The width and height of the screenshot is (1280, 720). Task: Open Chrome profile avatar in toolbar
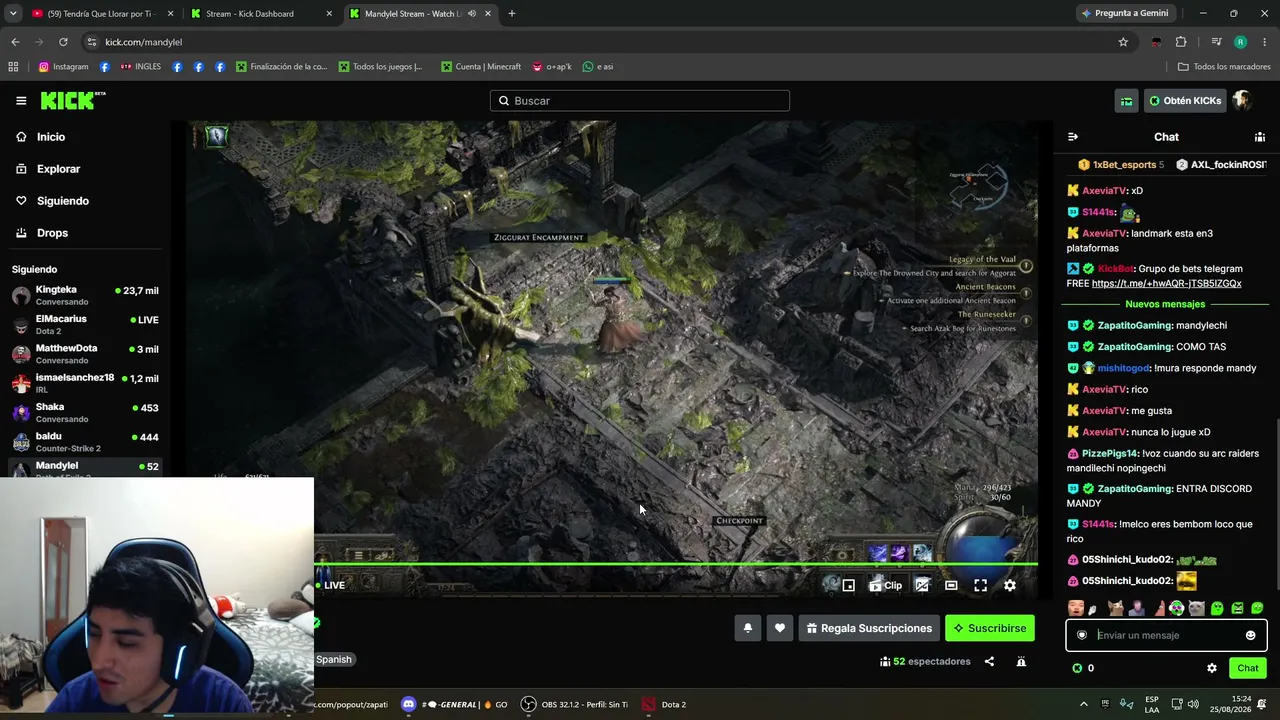(x=1240, y=42)
